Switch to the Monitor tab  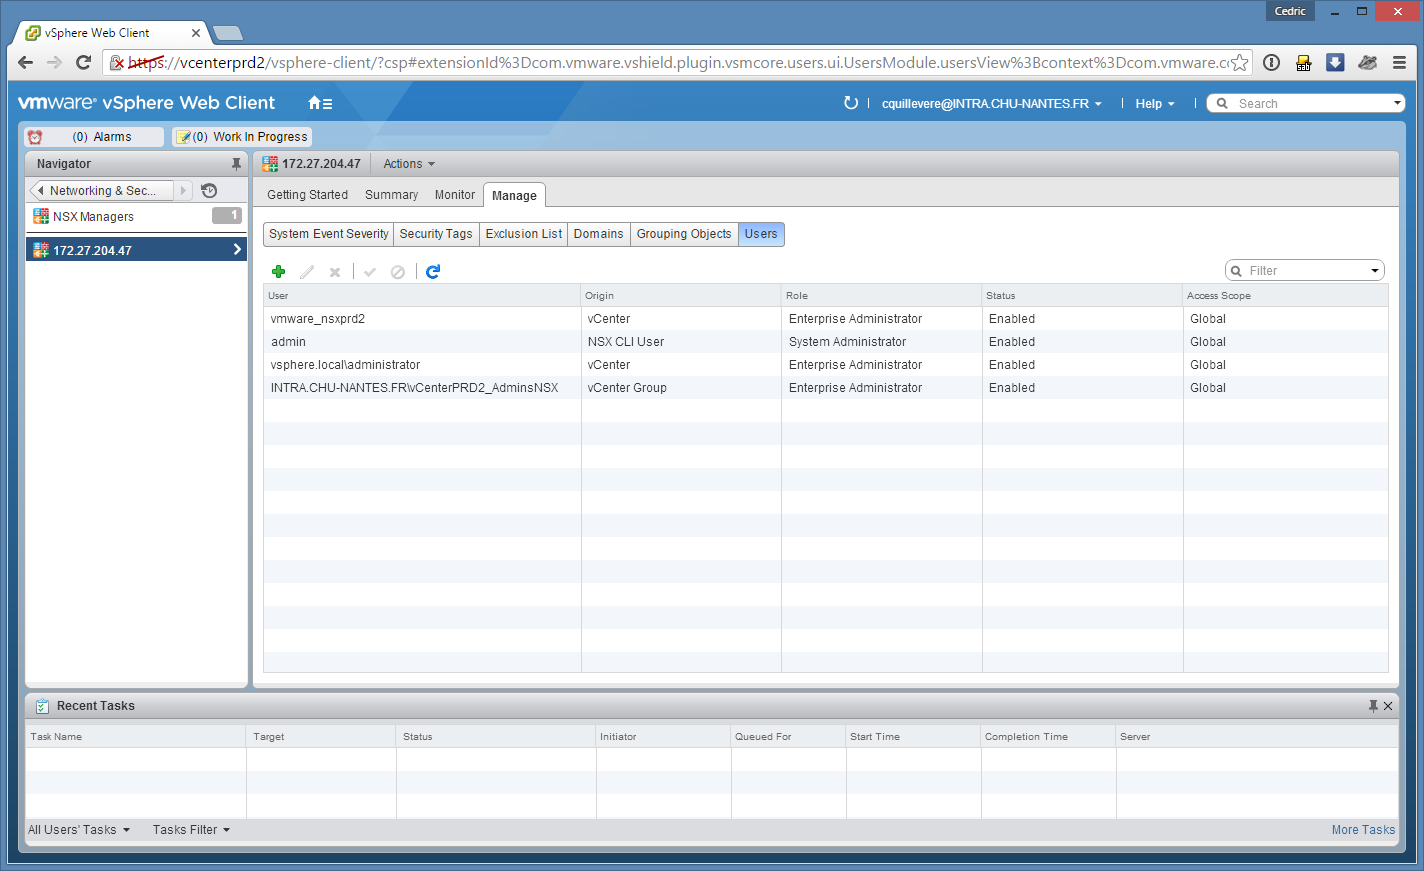(455, 195)
